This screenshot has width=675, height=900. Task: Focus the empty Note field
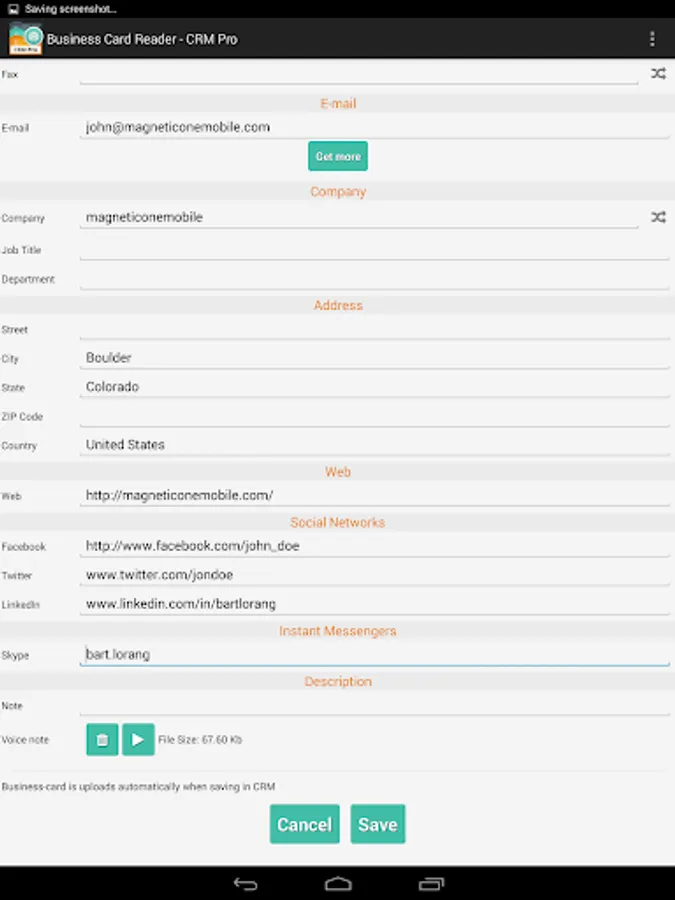point(374,705)
